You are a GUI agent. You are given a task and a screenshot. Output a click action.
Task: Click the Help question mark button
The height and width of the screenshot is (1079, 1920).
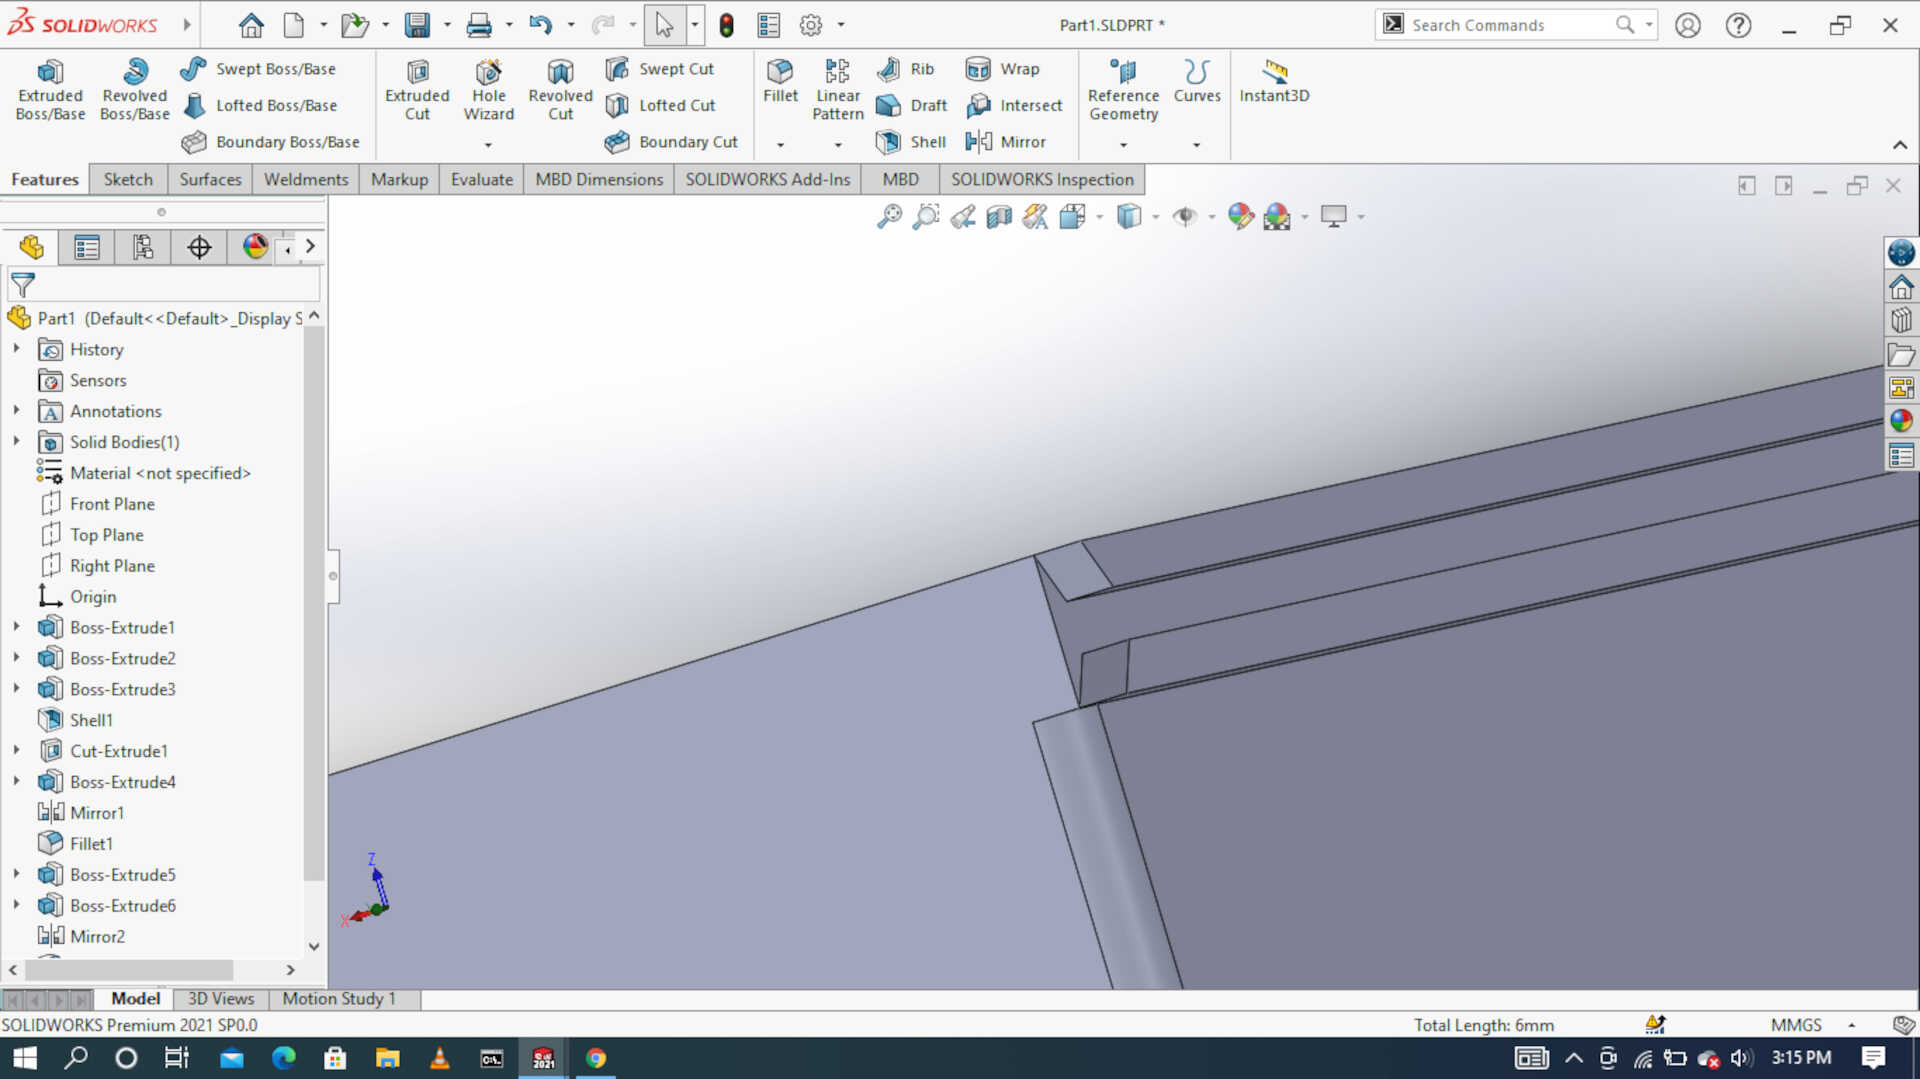[x=1738, y=24]
